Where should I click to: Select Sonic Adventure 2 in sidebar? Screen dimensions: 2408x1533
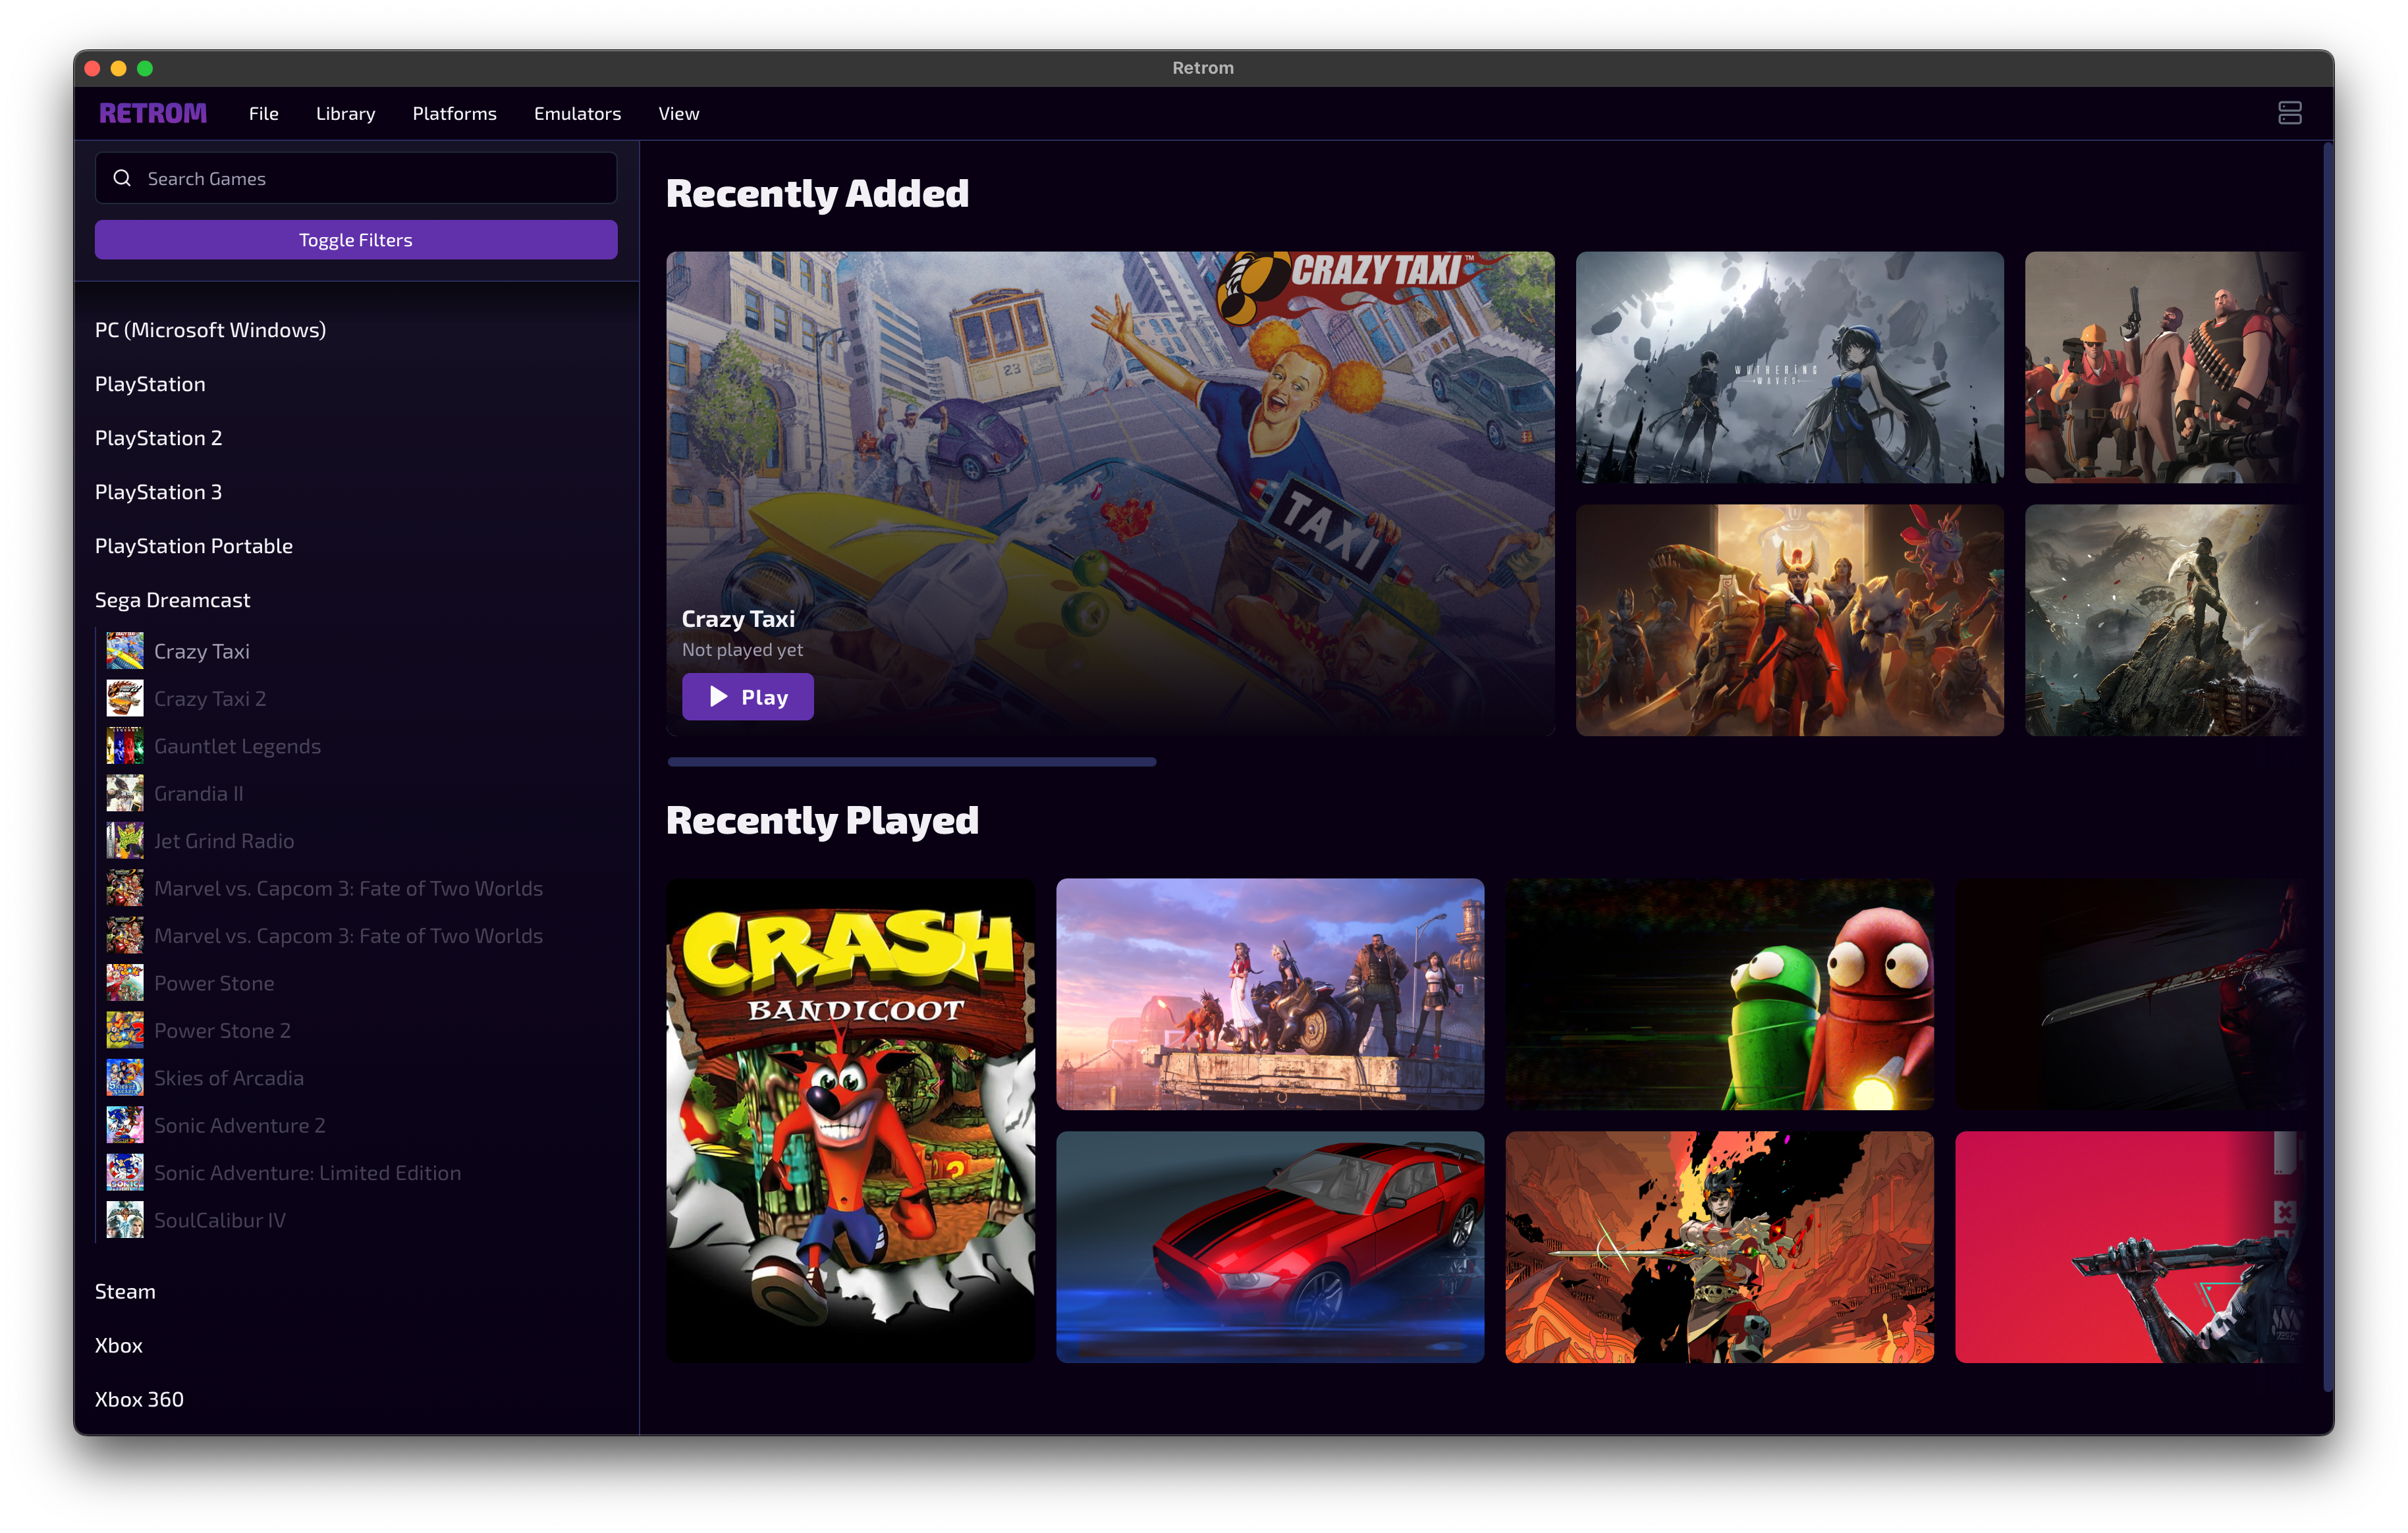(x=239, y=1125)
